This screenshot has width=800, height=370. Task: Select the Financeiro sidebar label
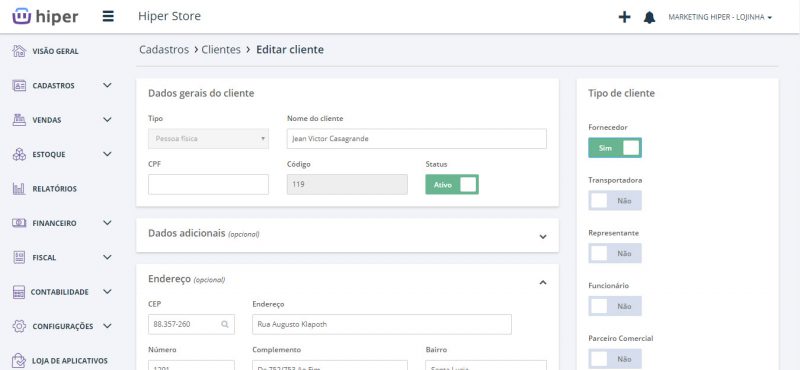pos(55,224)
